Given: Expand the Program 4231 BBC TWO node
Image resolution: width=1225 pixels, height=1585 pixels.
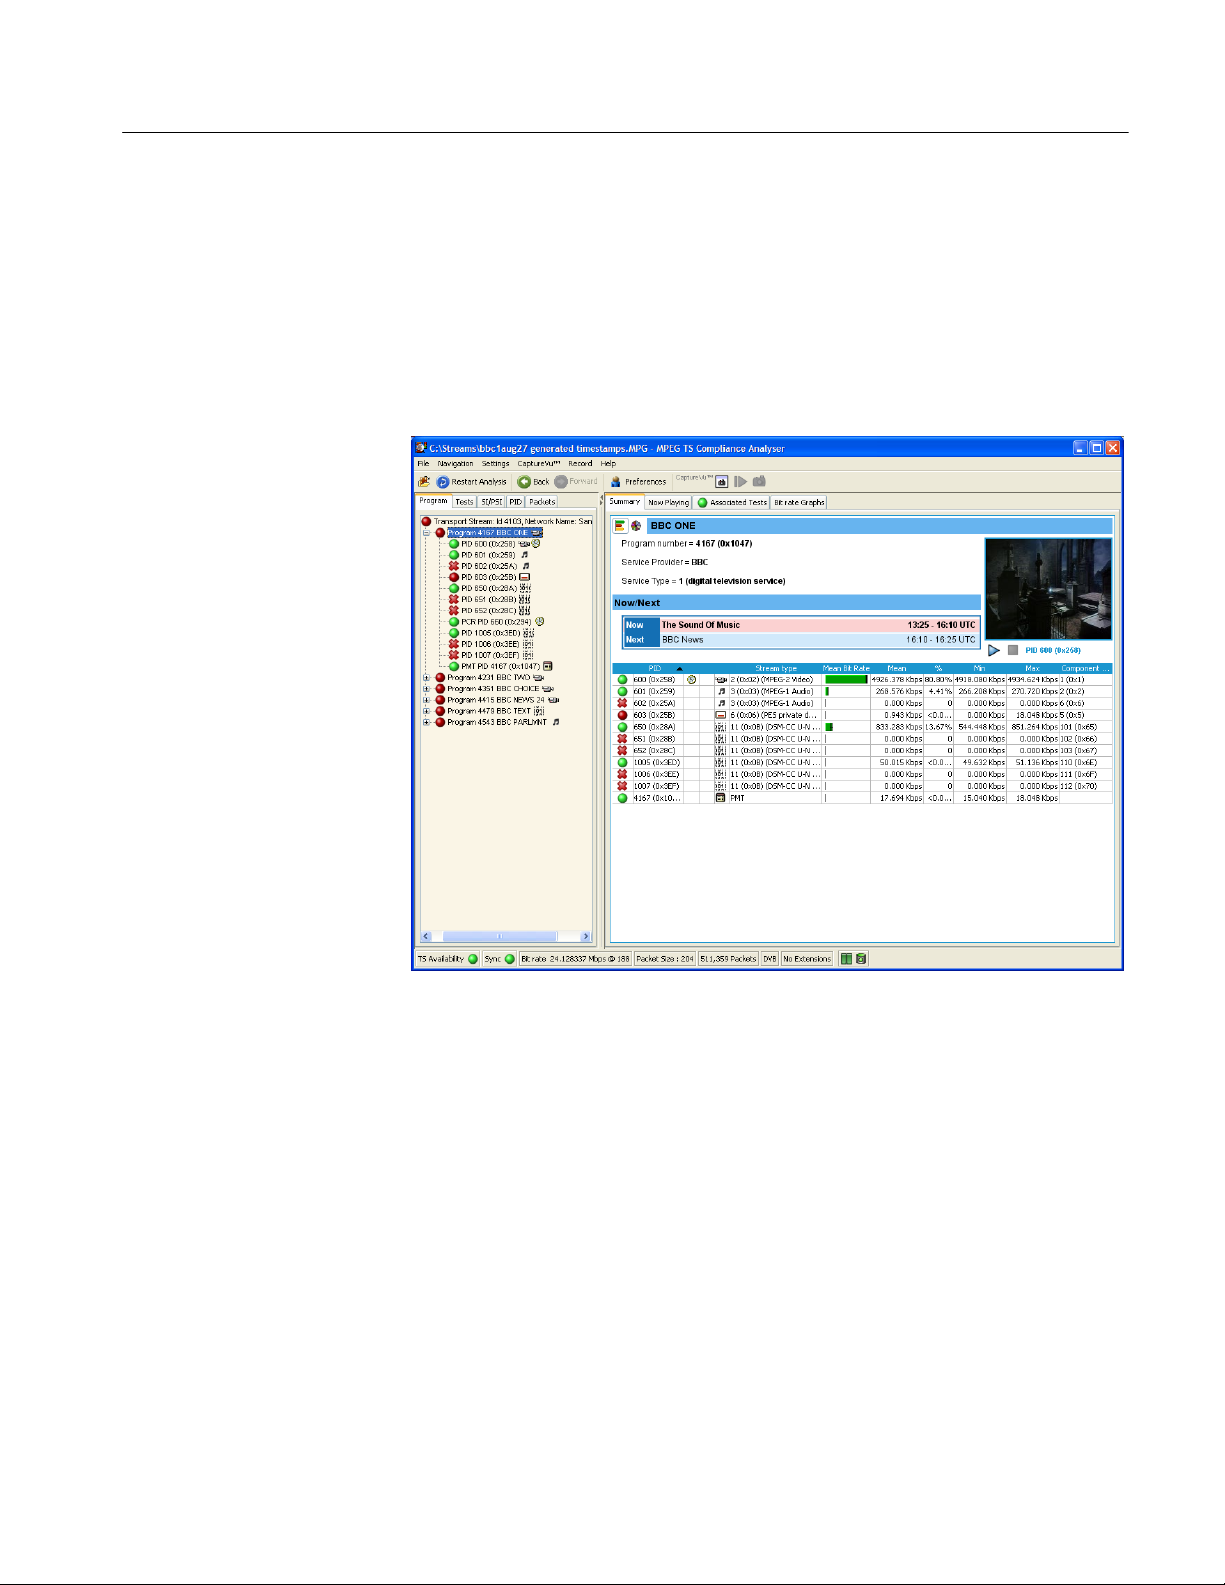Looking at the screenshot, I should pos(427,678).
